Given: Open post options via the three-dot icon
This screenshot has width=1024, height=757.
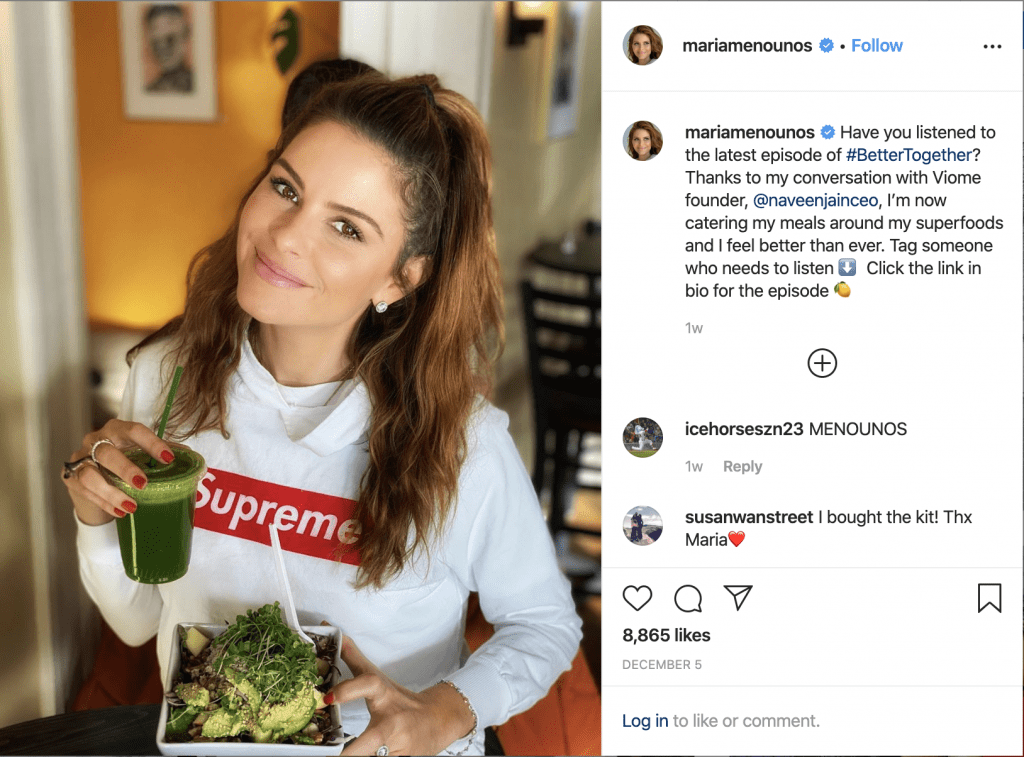Looking at the screenshot, I should (x=992, y=46).
